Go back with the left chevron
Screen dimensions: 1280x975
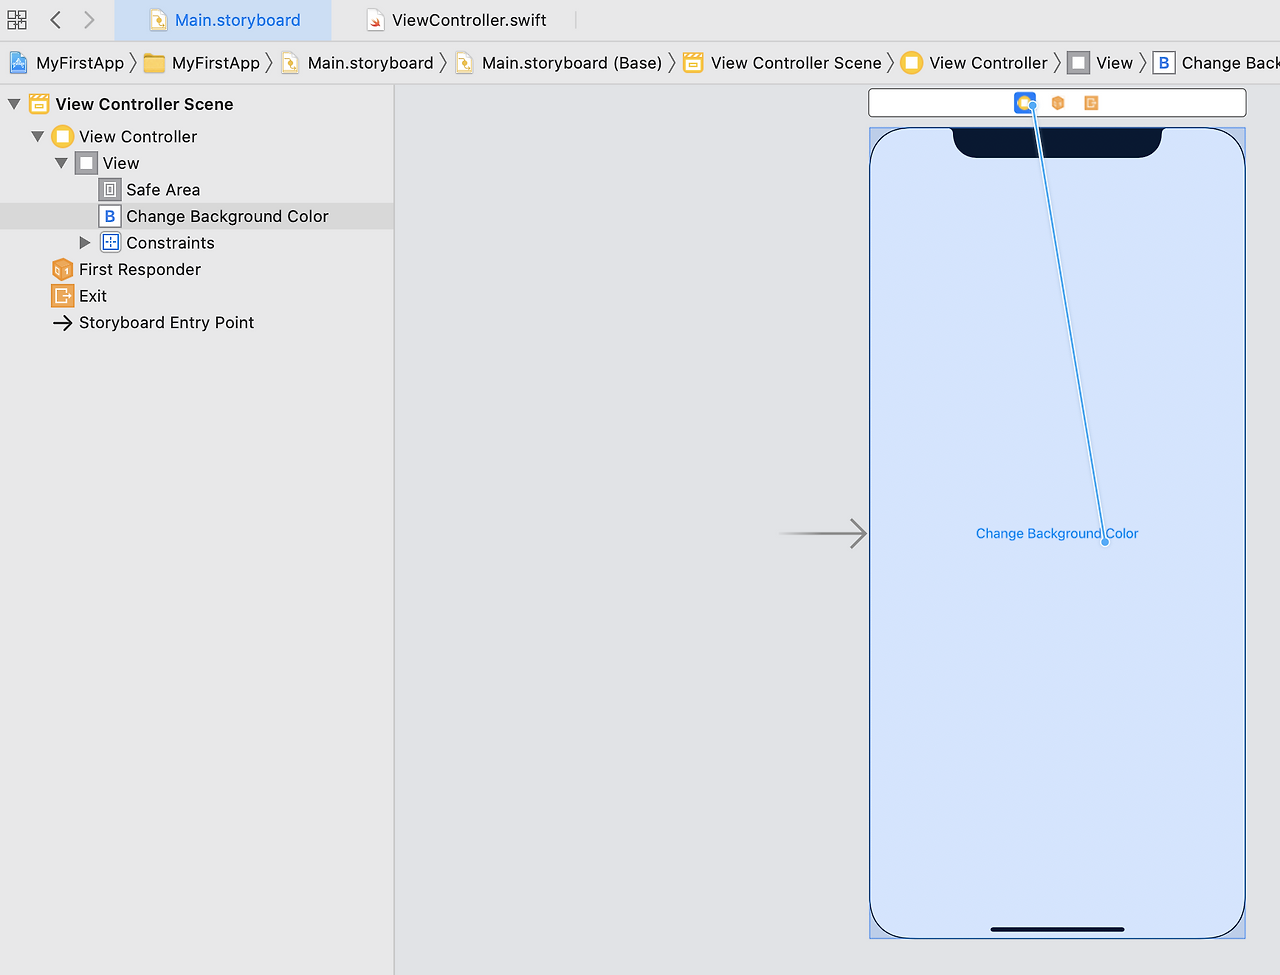click(56, 20)
